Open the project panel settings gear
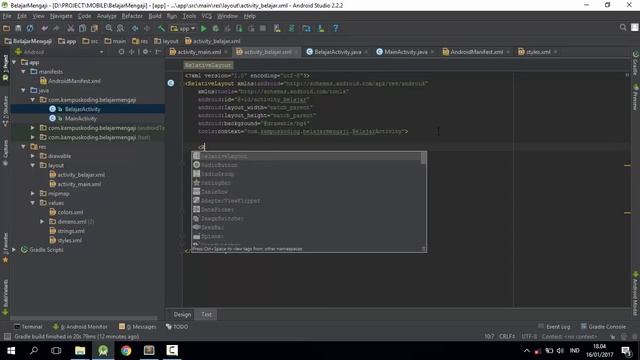Image resolution: width=640 pixels, height=360 pixels. 145,52
